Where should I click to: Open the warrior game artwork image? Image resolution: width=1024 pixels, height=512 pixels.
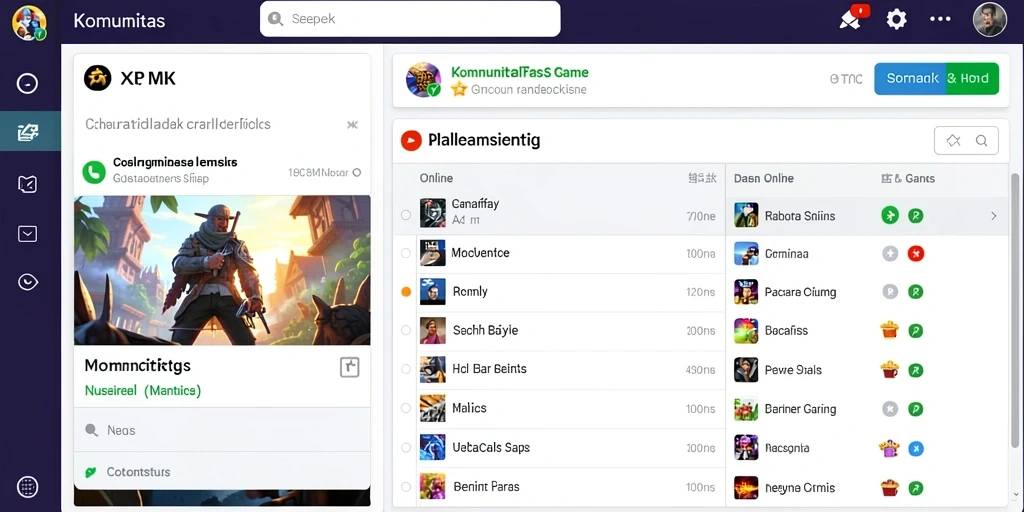pyautogui.click(x=222, y=270)
